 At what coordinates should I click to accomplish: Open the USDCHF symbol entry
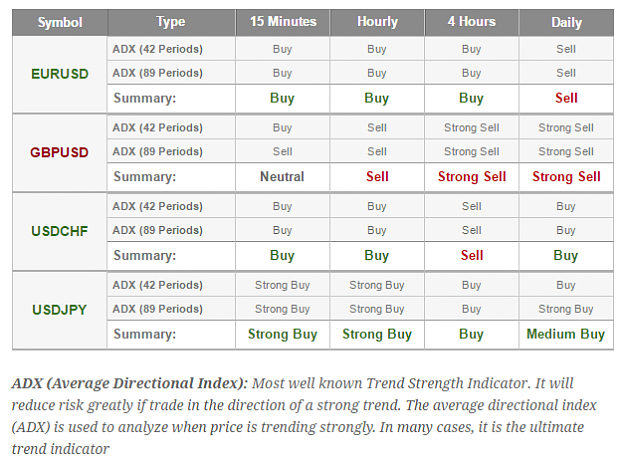[59, 231]
